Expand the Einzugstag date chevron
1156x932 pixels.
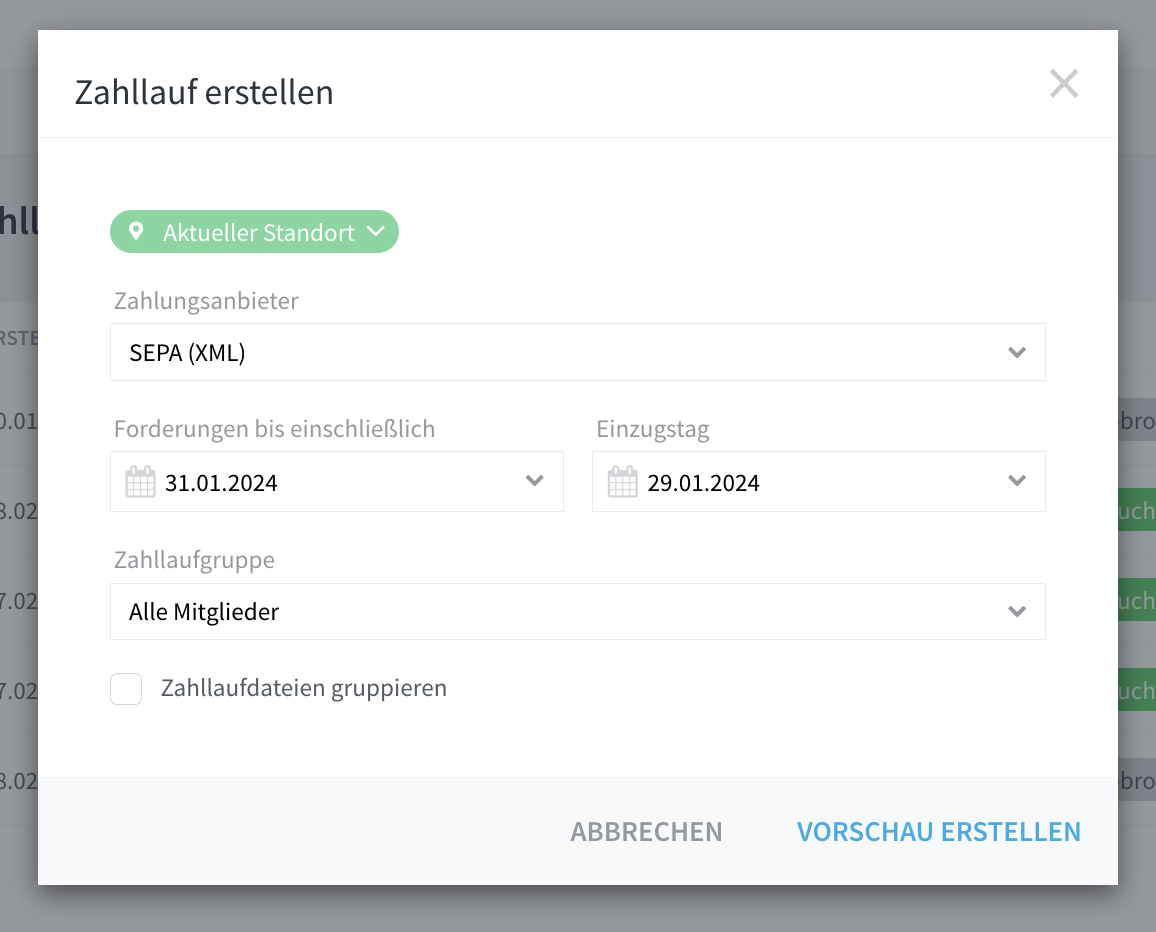point(1017,481)
